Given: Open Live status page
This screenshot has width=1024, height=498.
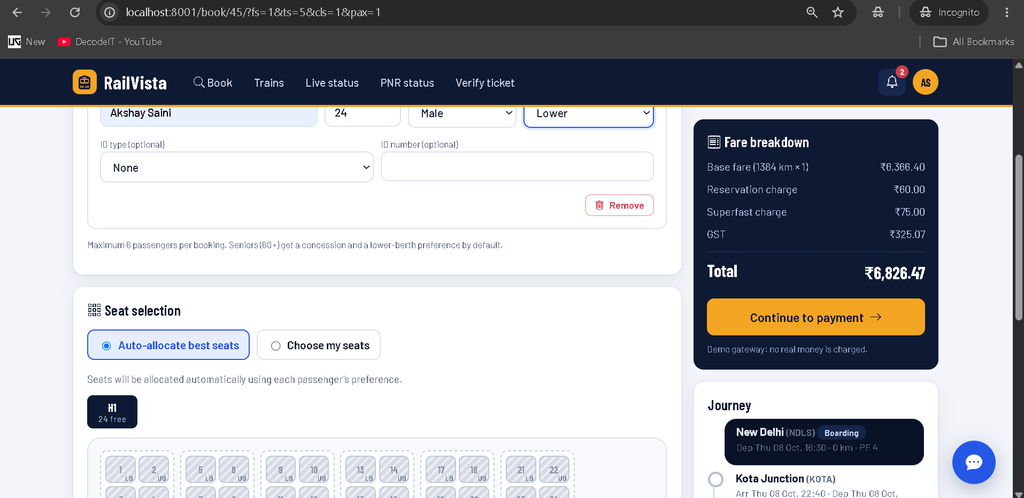Looking at the screenshot, I should pyautogui.click(x=332, y=83).
